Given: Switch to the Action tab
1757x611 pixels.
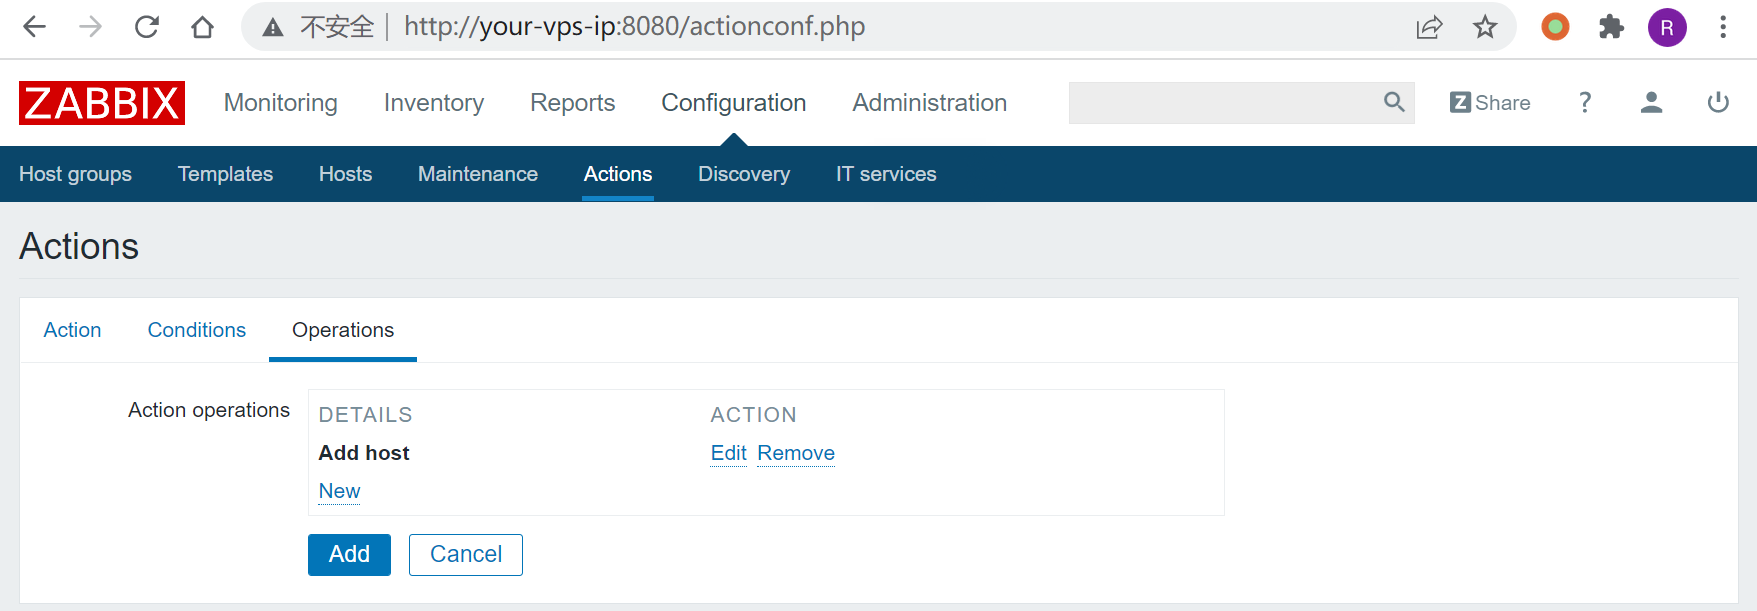Looking at the screenshot, I should pyautogui.click(x=72, y=330).
